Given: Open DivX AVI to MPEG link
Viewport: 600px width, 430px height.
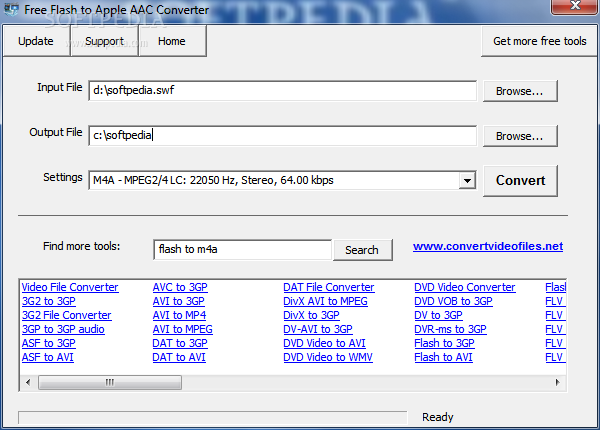Looking at the screenshot, I should (325, 301).
